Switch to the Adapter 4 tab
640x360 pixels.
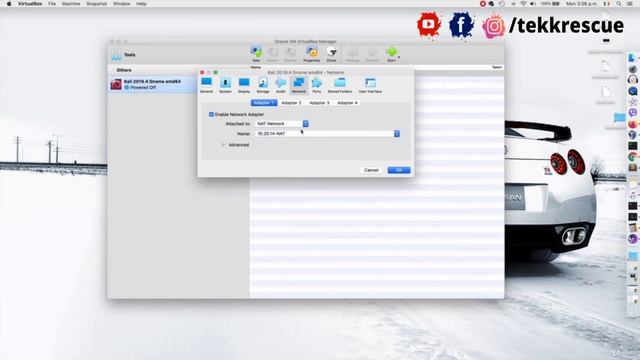point(347,103)
